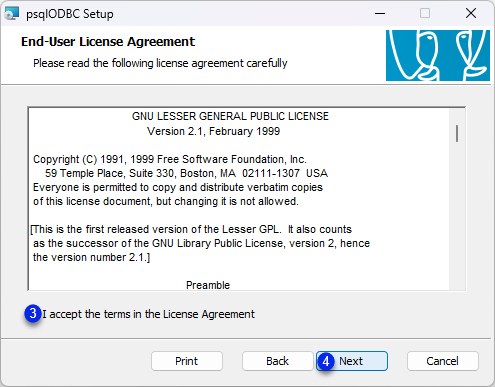Close the psqlODBC Setup dialog
Image resolution: width=495 pixels, height=387 pixels.
coord(471,14)
